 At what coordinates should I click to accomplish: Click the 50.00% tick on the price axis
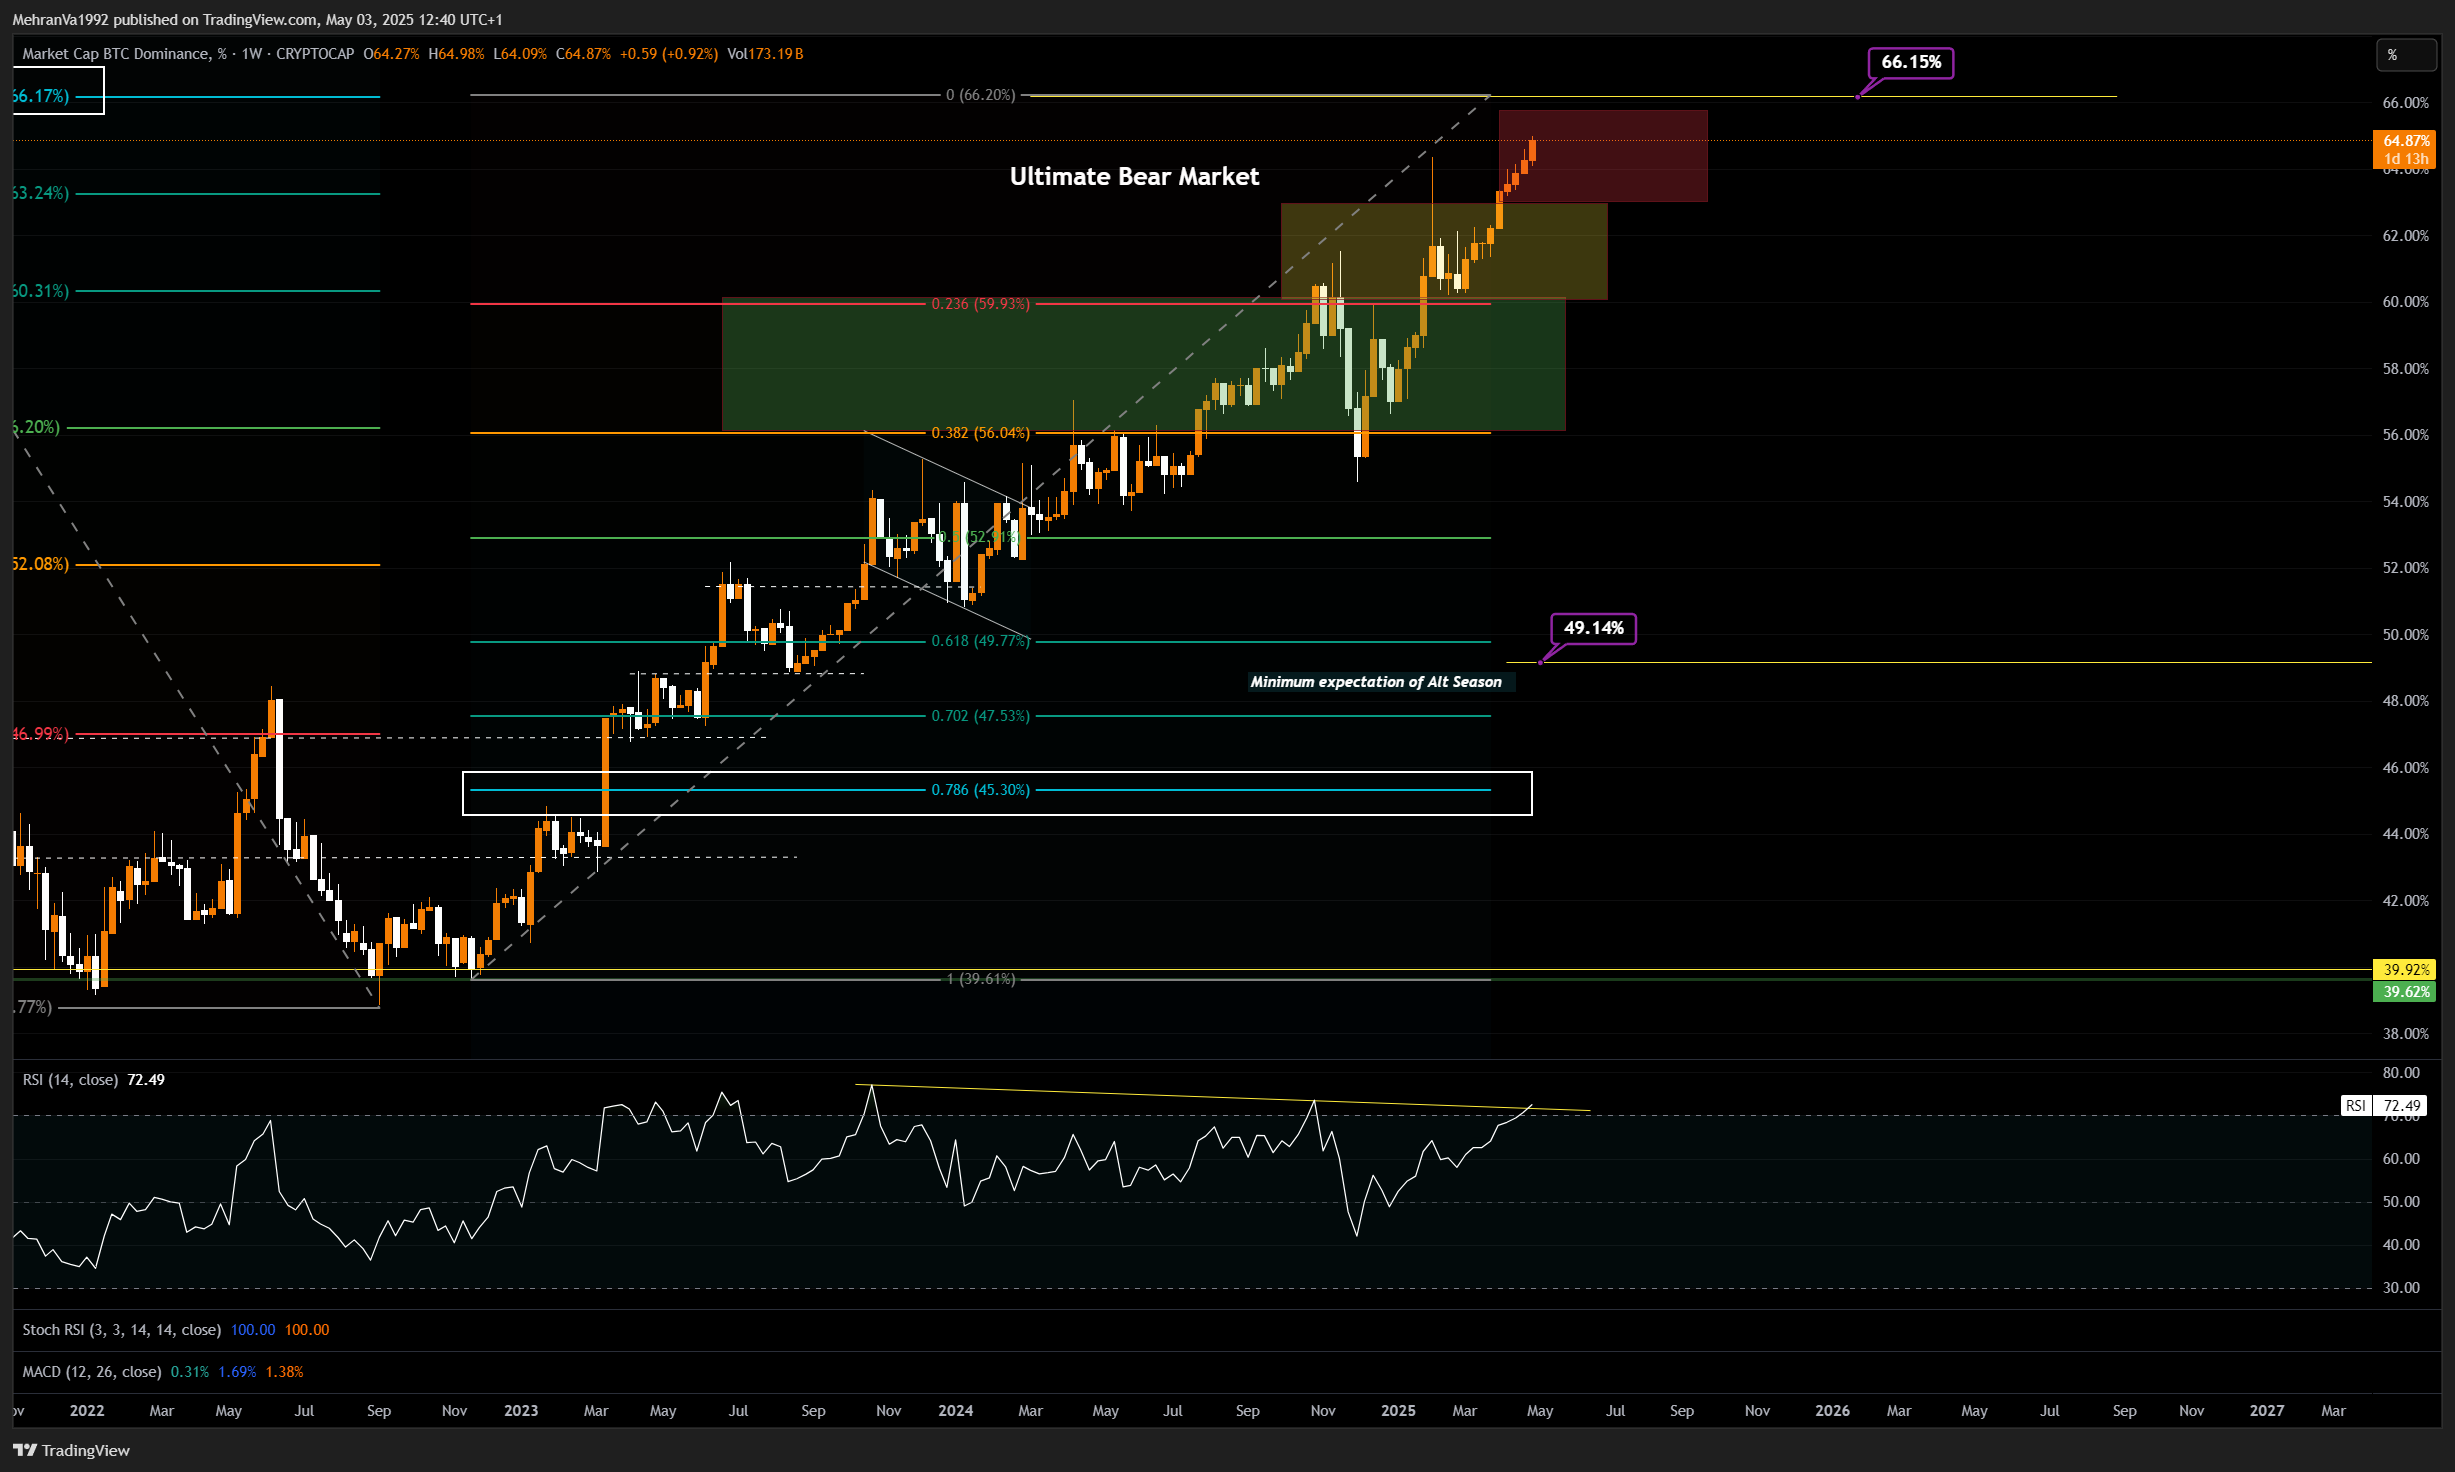(x=2405, y=635)
